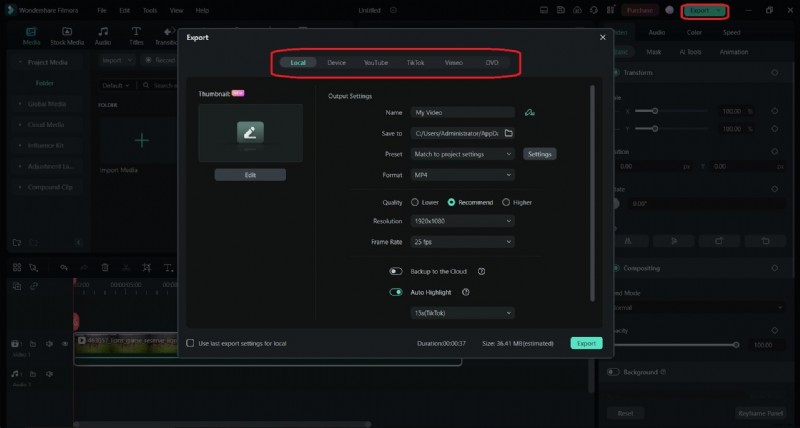This screenshot has height=428, width=800.
Task: Click the auto link icon above timeline tracks
Action: point(34,286)
